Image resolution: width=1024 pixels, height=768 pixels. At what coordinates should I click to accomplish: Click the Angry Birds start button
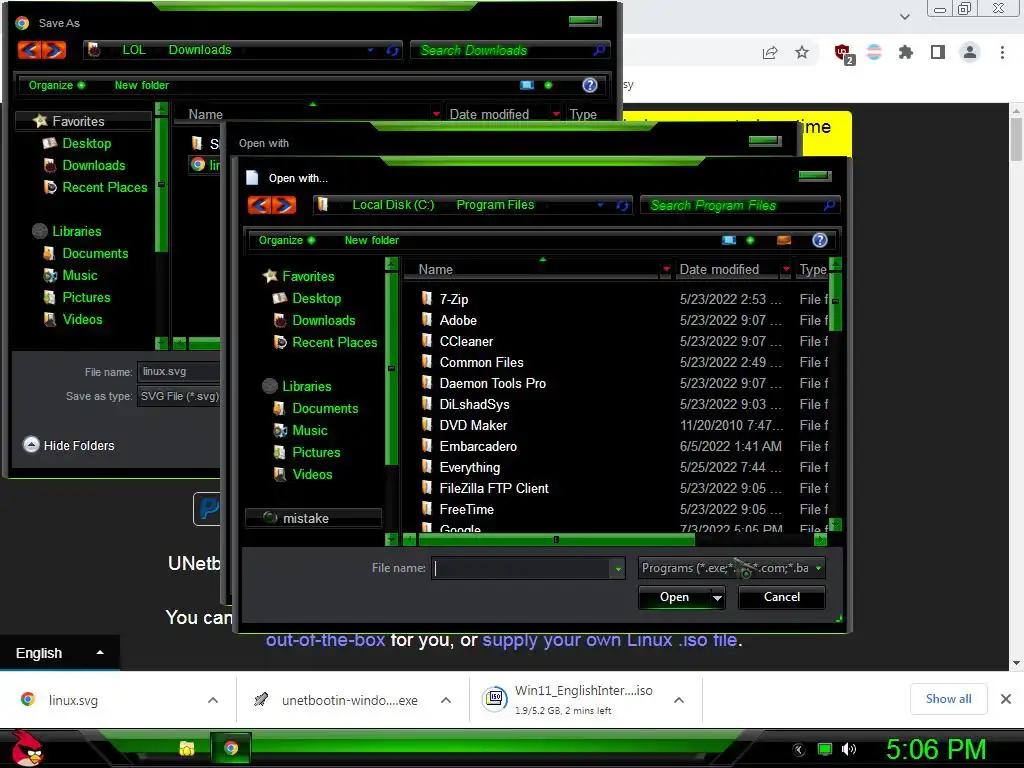point(27,748)
